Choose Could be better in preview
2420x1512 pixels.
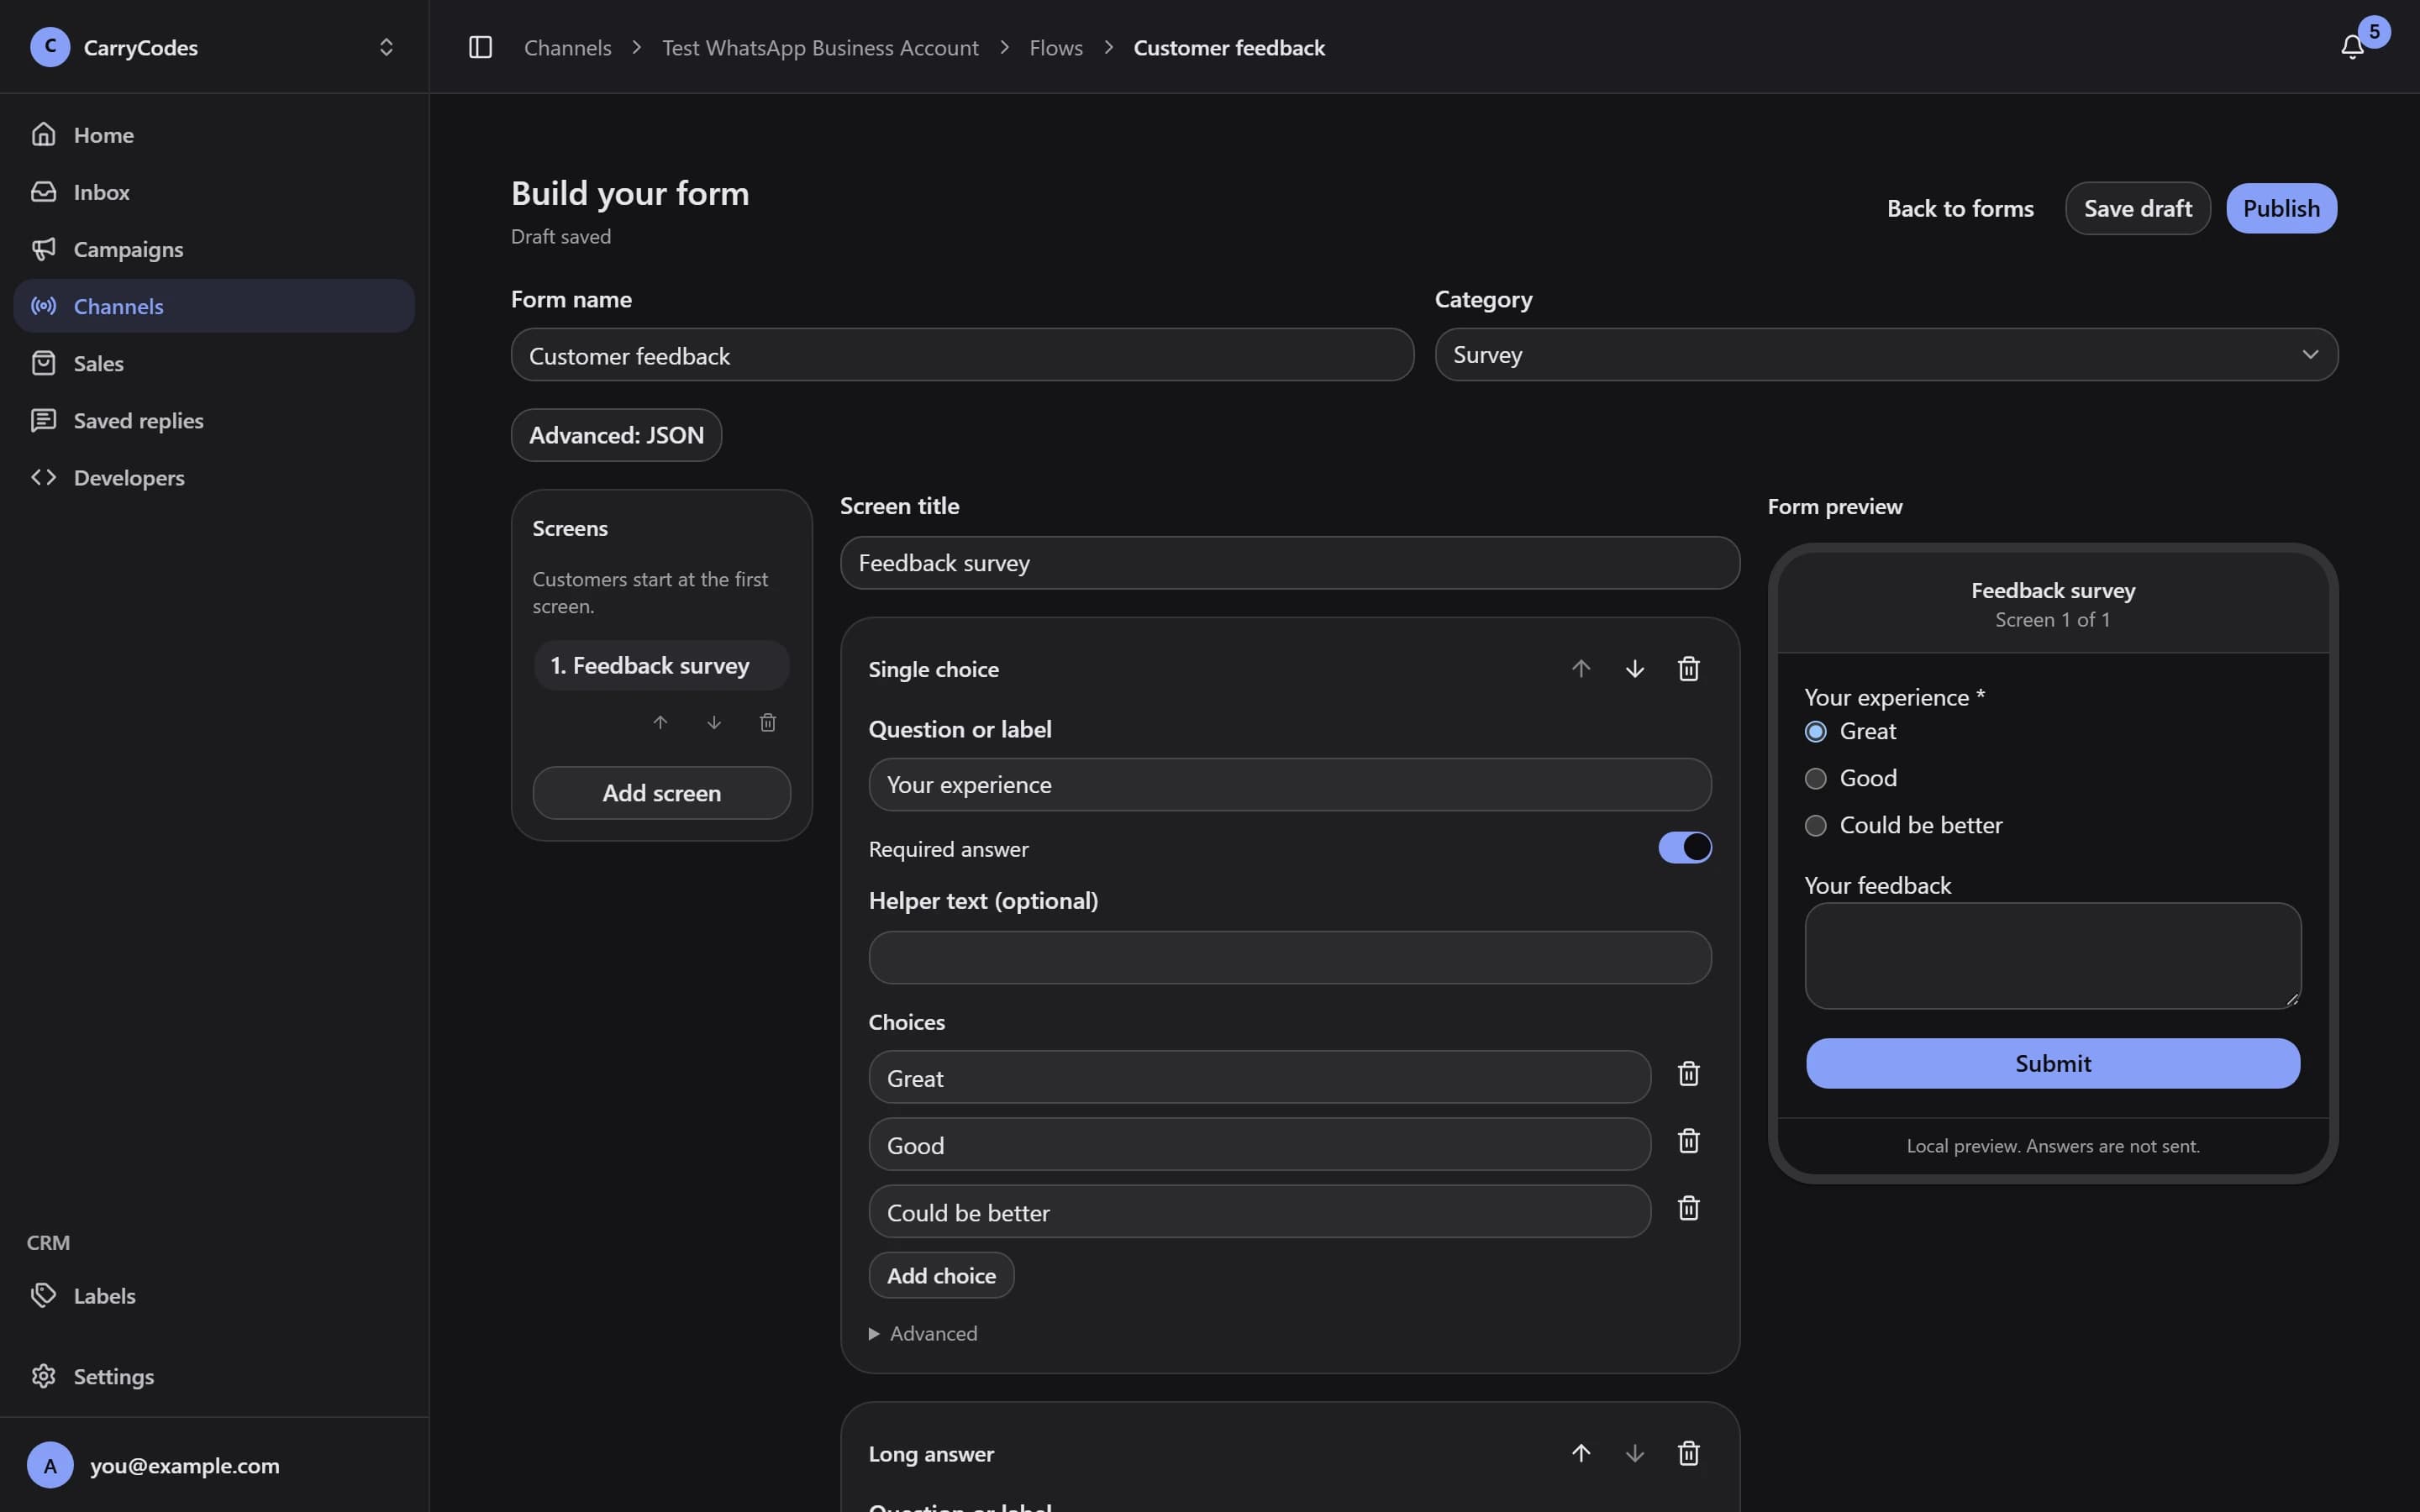tap(1815, 826)
